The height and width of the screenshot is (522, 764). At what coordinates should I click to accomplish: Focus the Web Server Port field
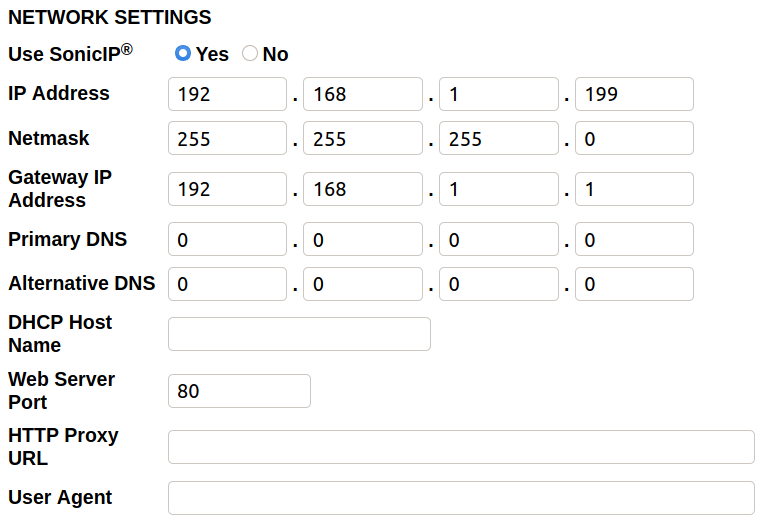pos(239,391)
